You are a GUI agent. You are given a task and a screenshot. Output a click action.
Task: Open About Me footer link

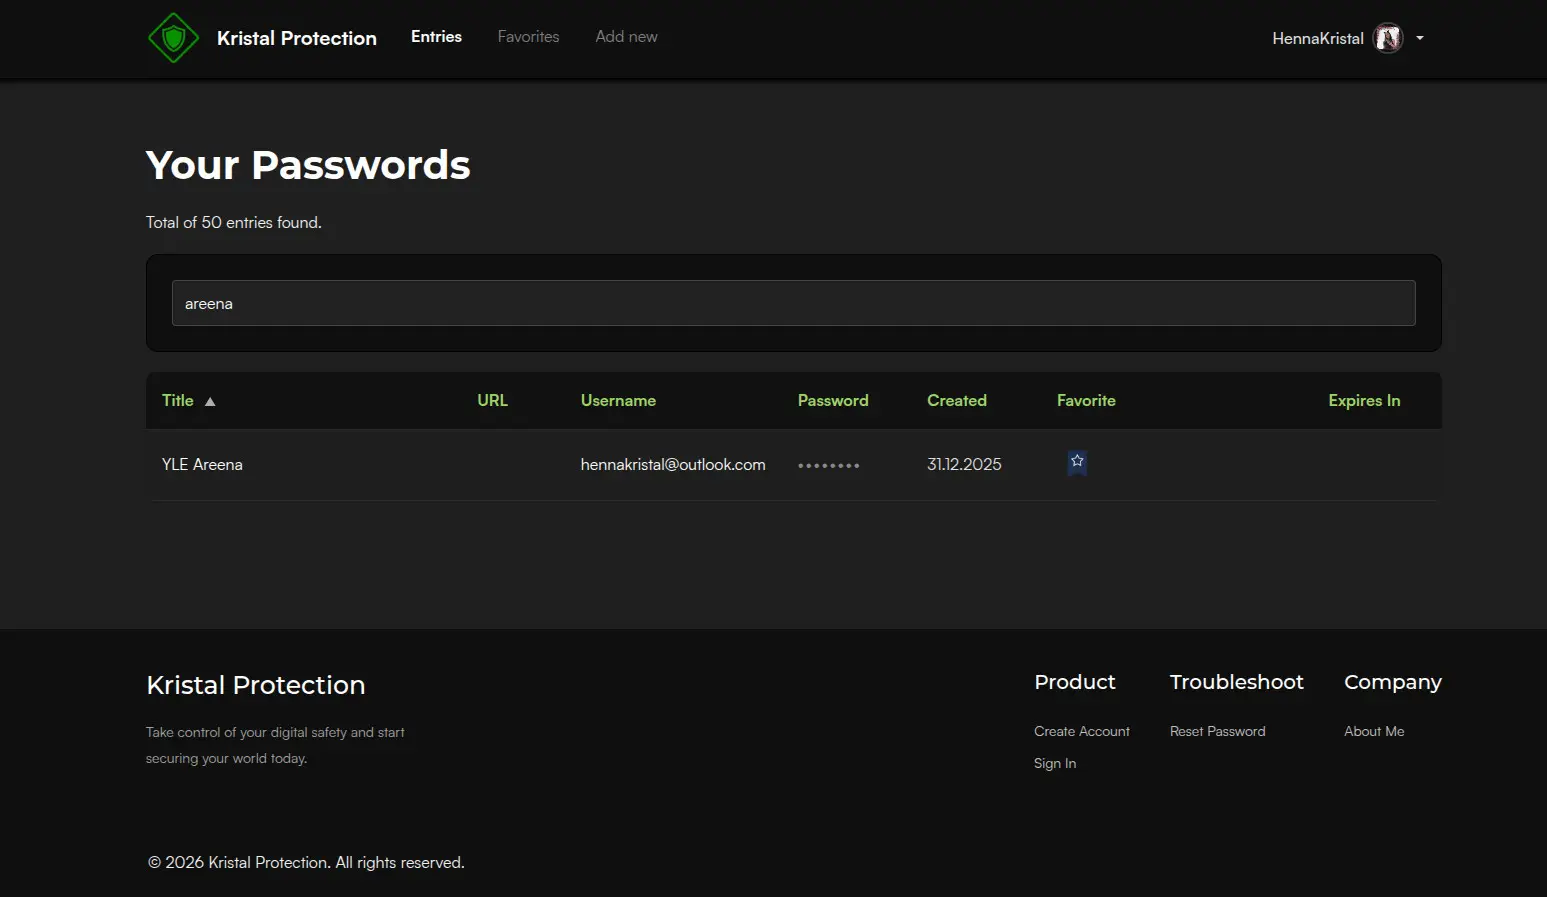click(x=1374, y=731)
